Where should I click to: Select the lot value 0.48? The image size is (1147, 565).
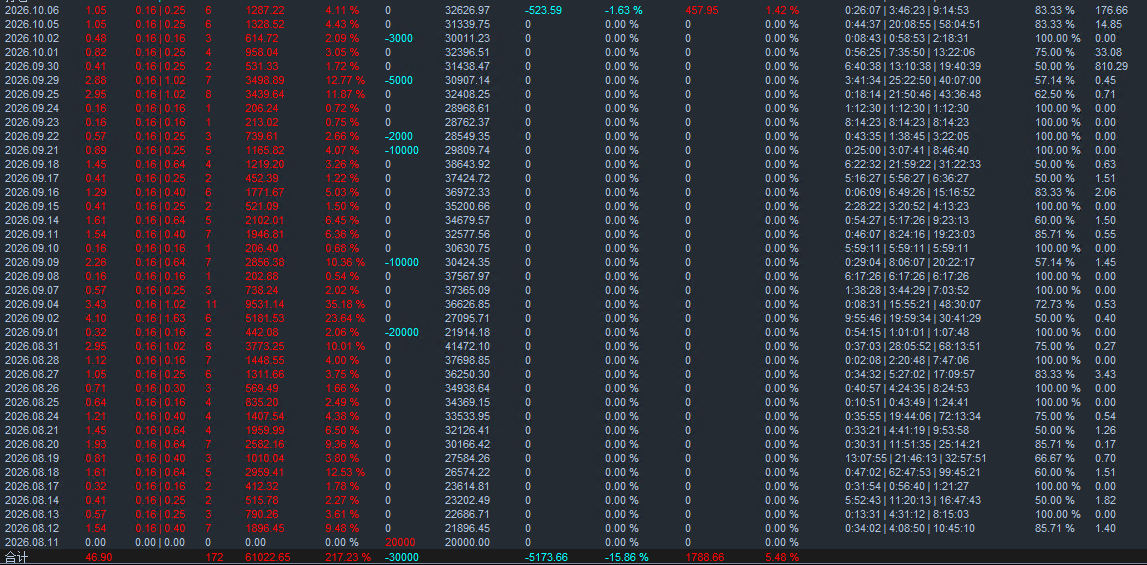96,38
